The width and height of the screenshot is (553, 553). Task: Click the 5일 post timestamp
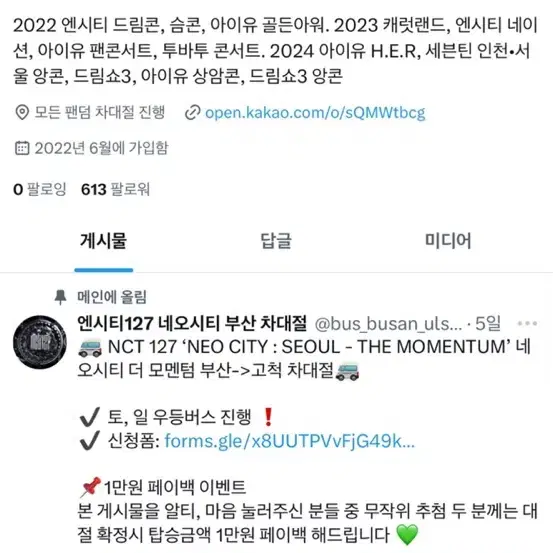coord(488,323)
